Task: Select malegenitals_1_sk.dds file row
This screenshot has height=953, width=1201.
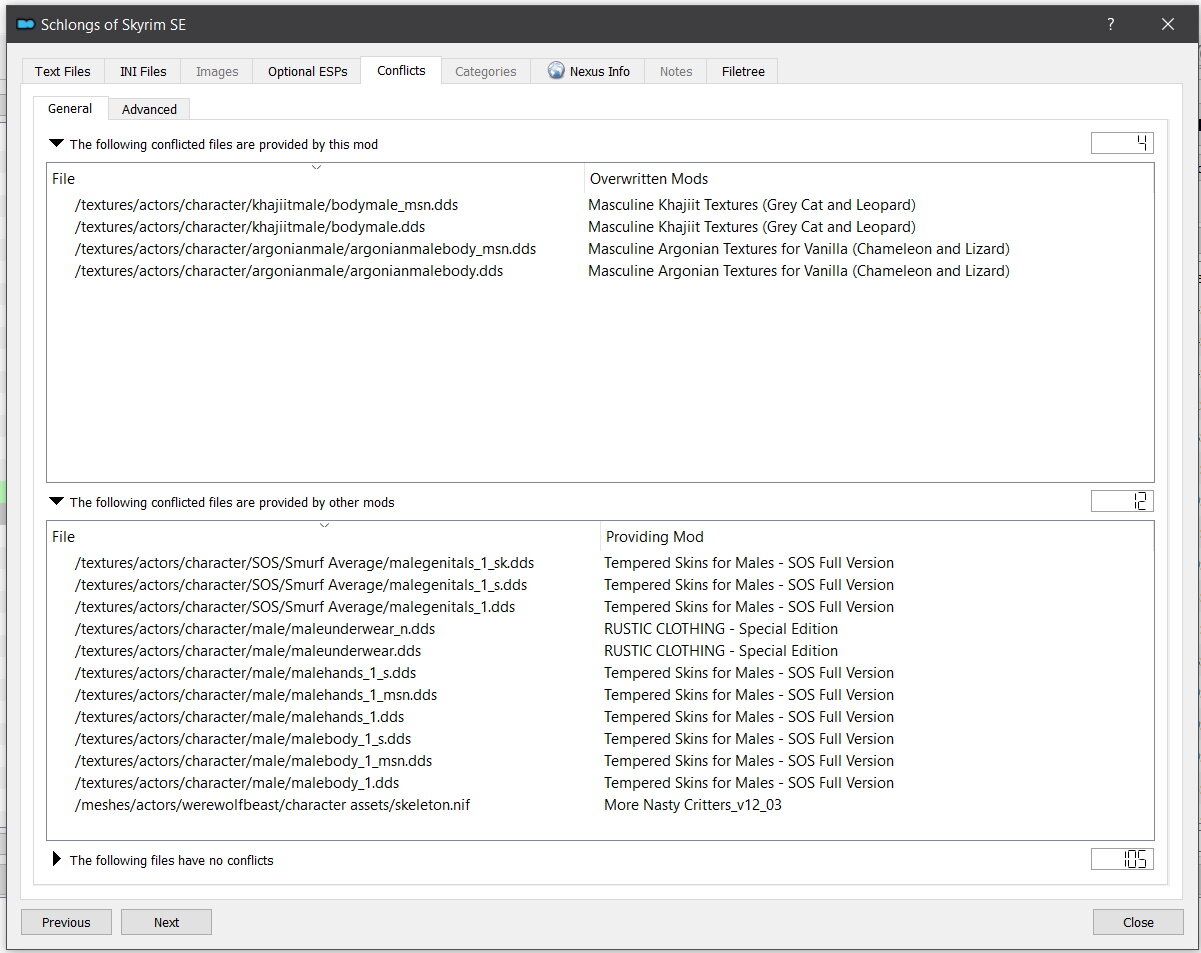Action: click(600, 563)
